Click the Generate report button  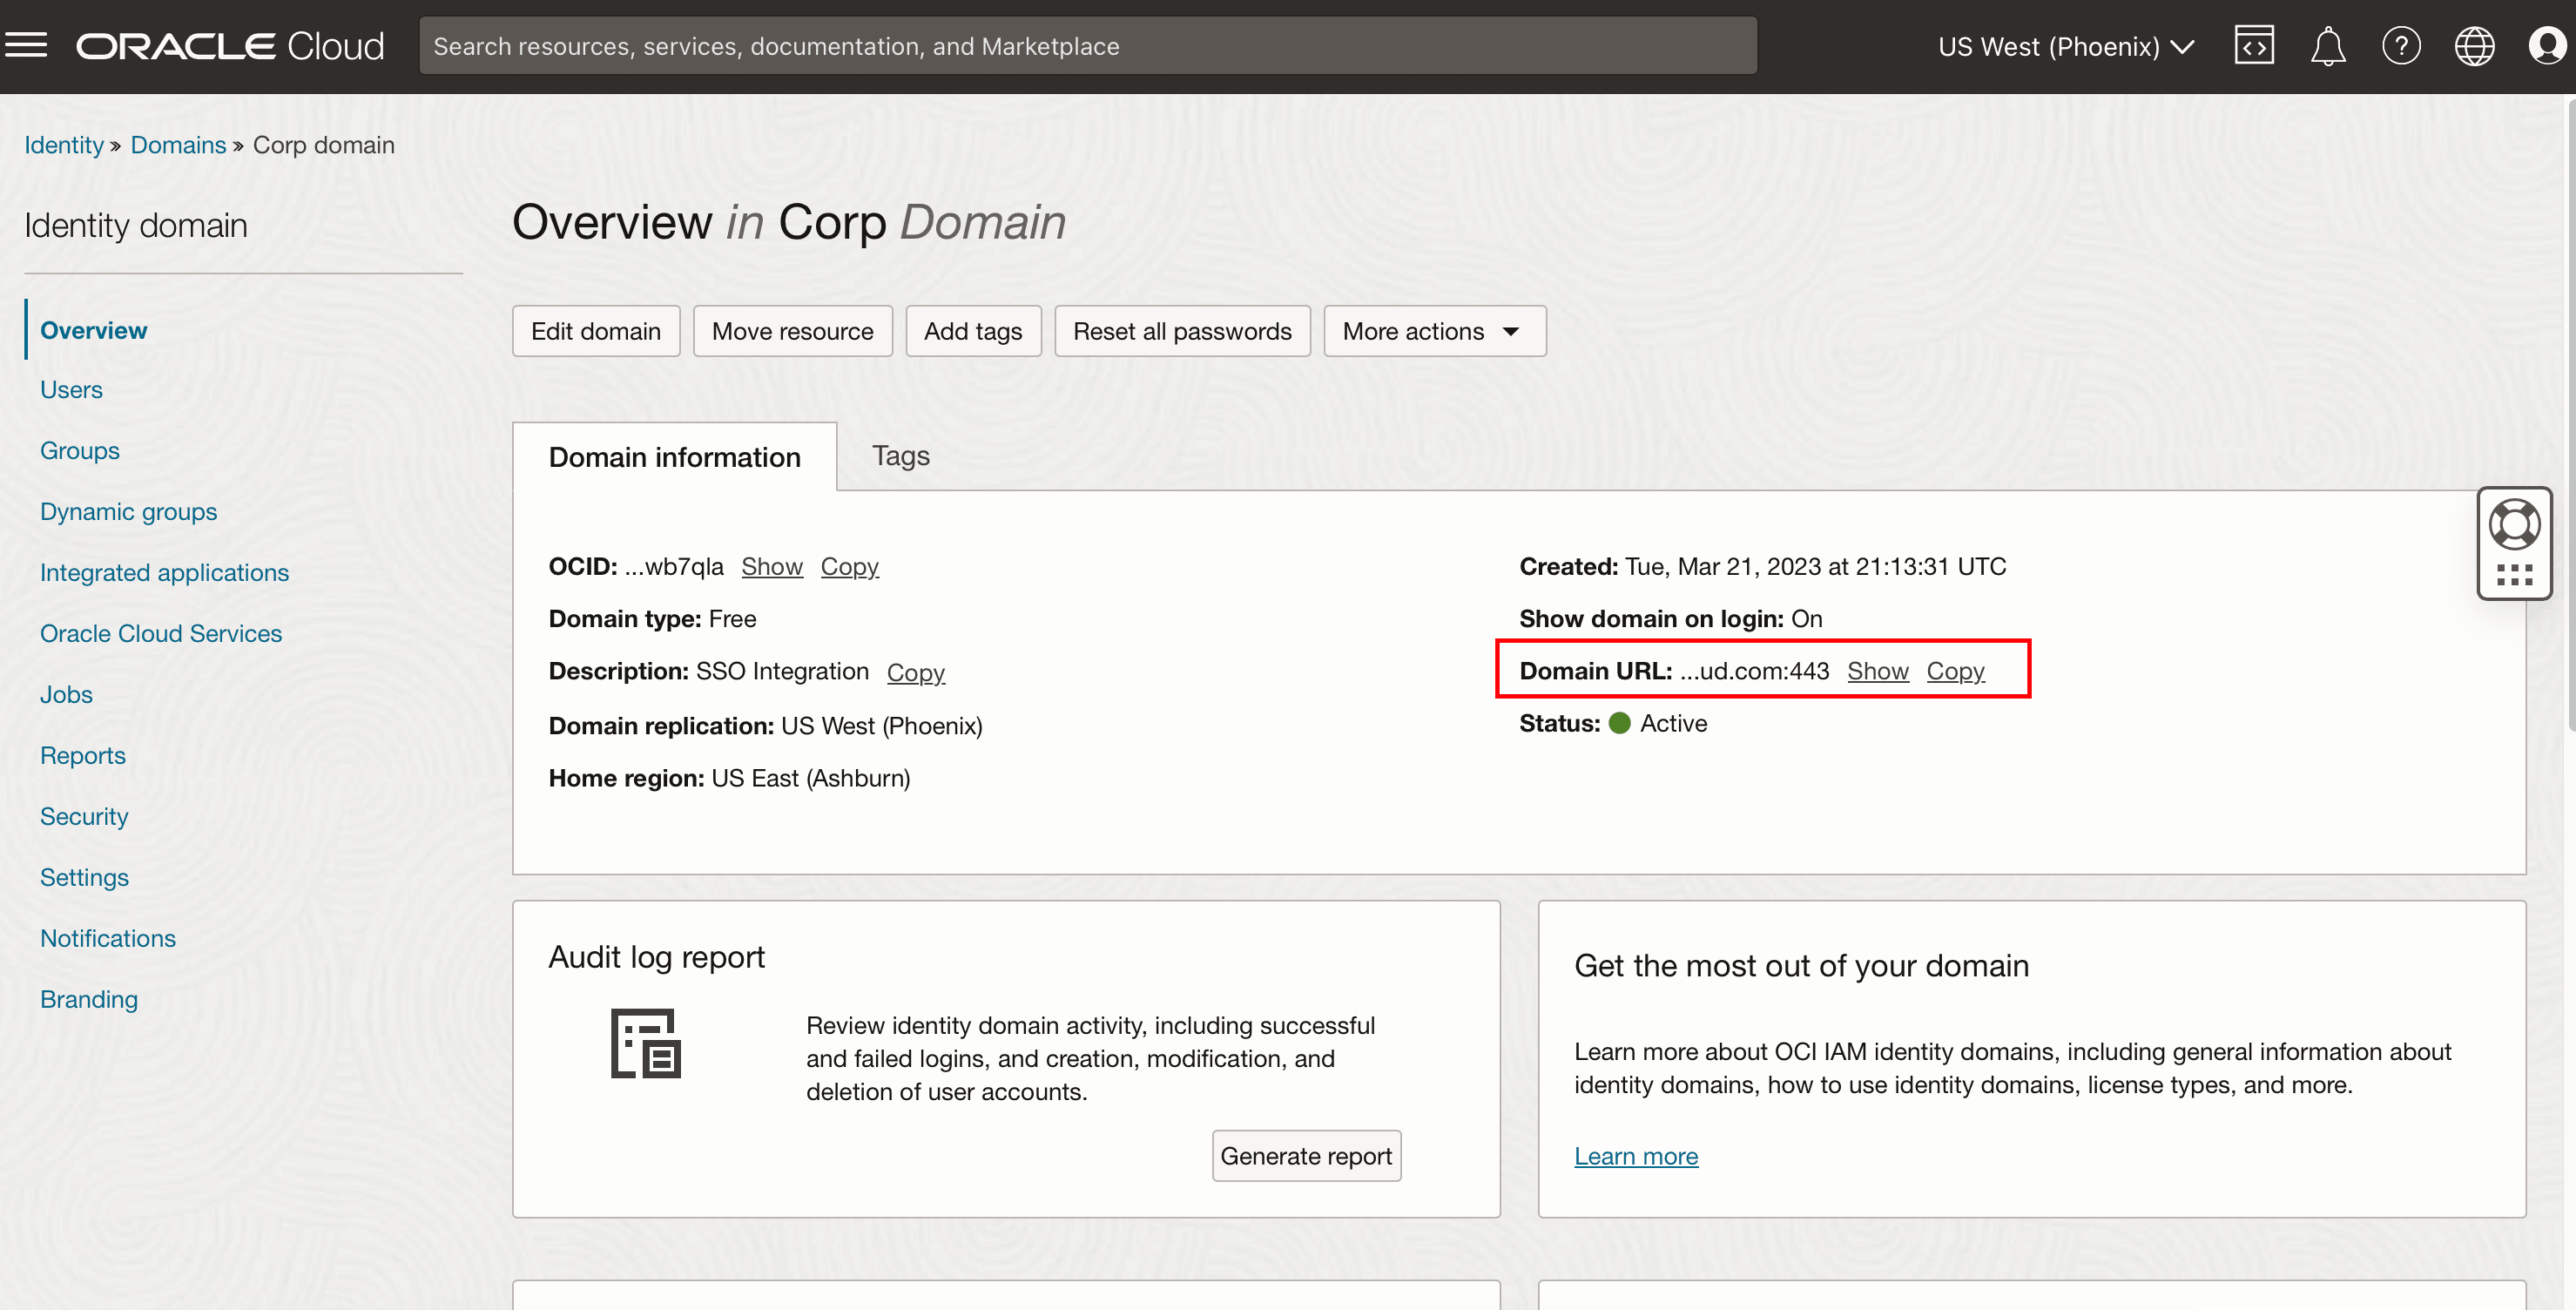(x=1306, y=1156)
